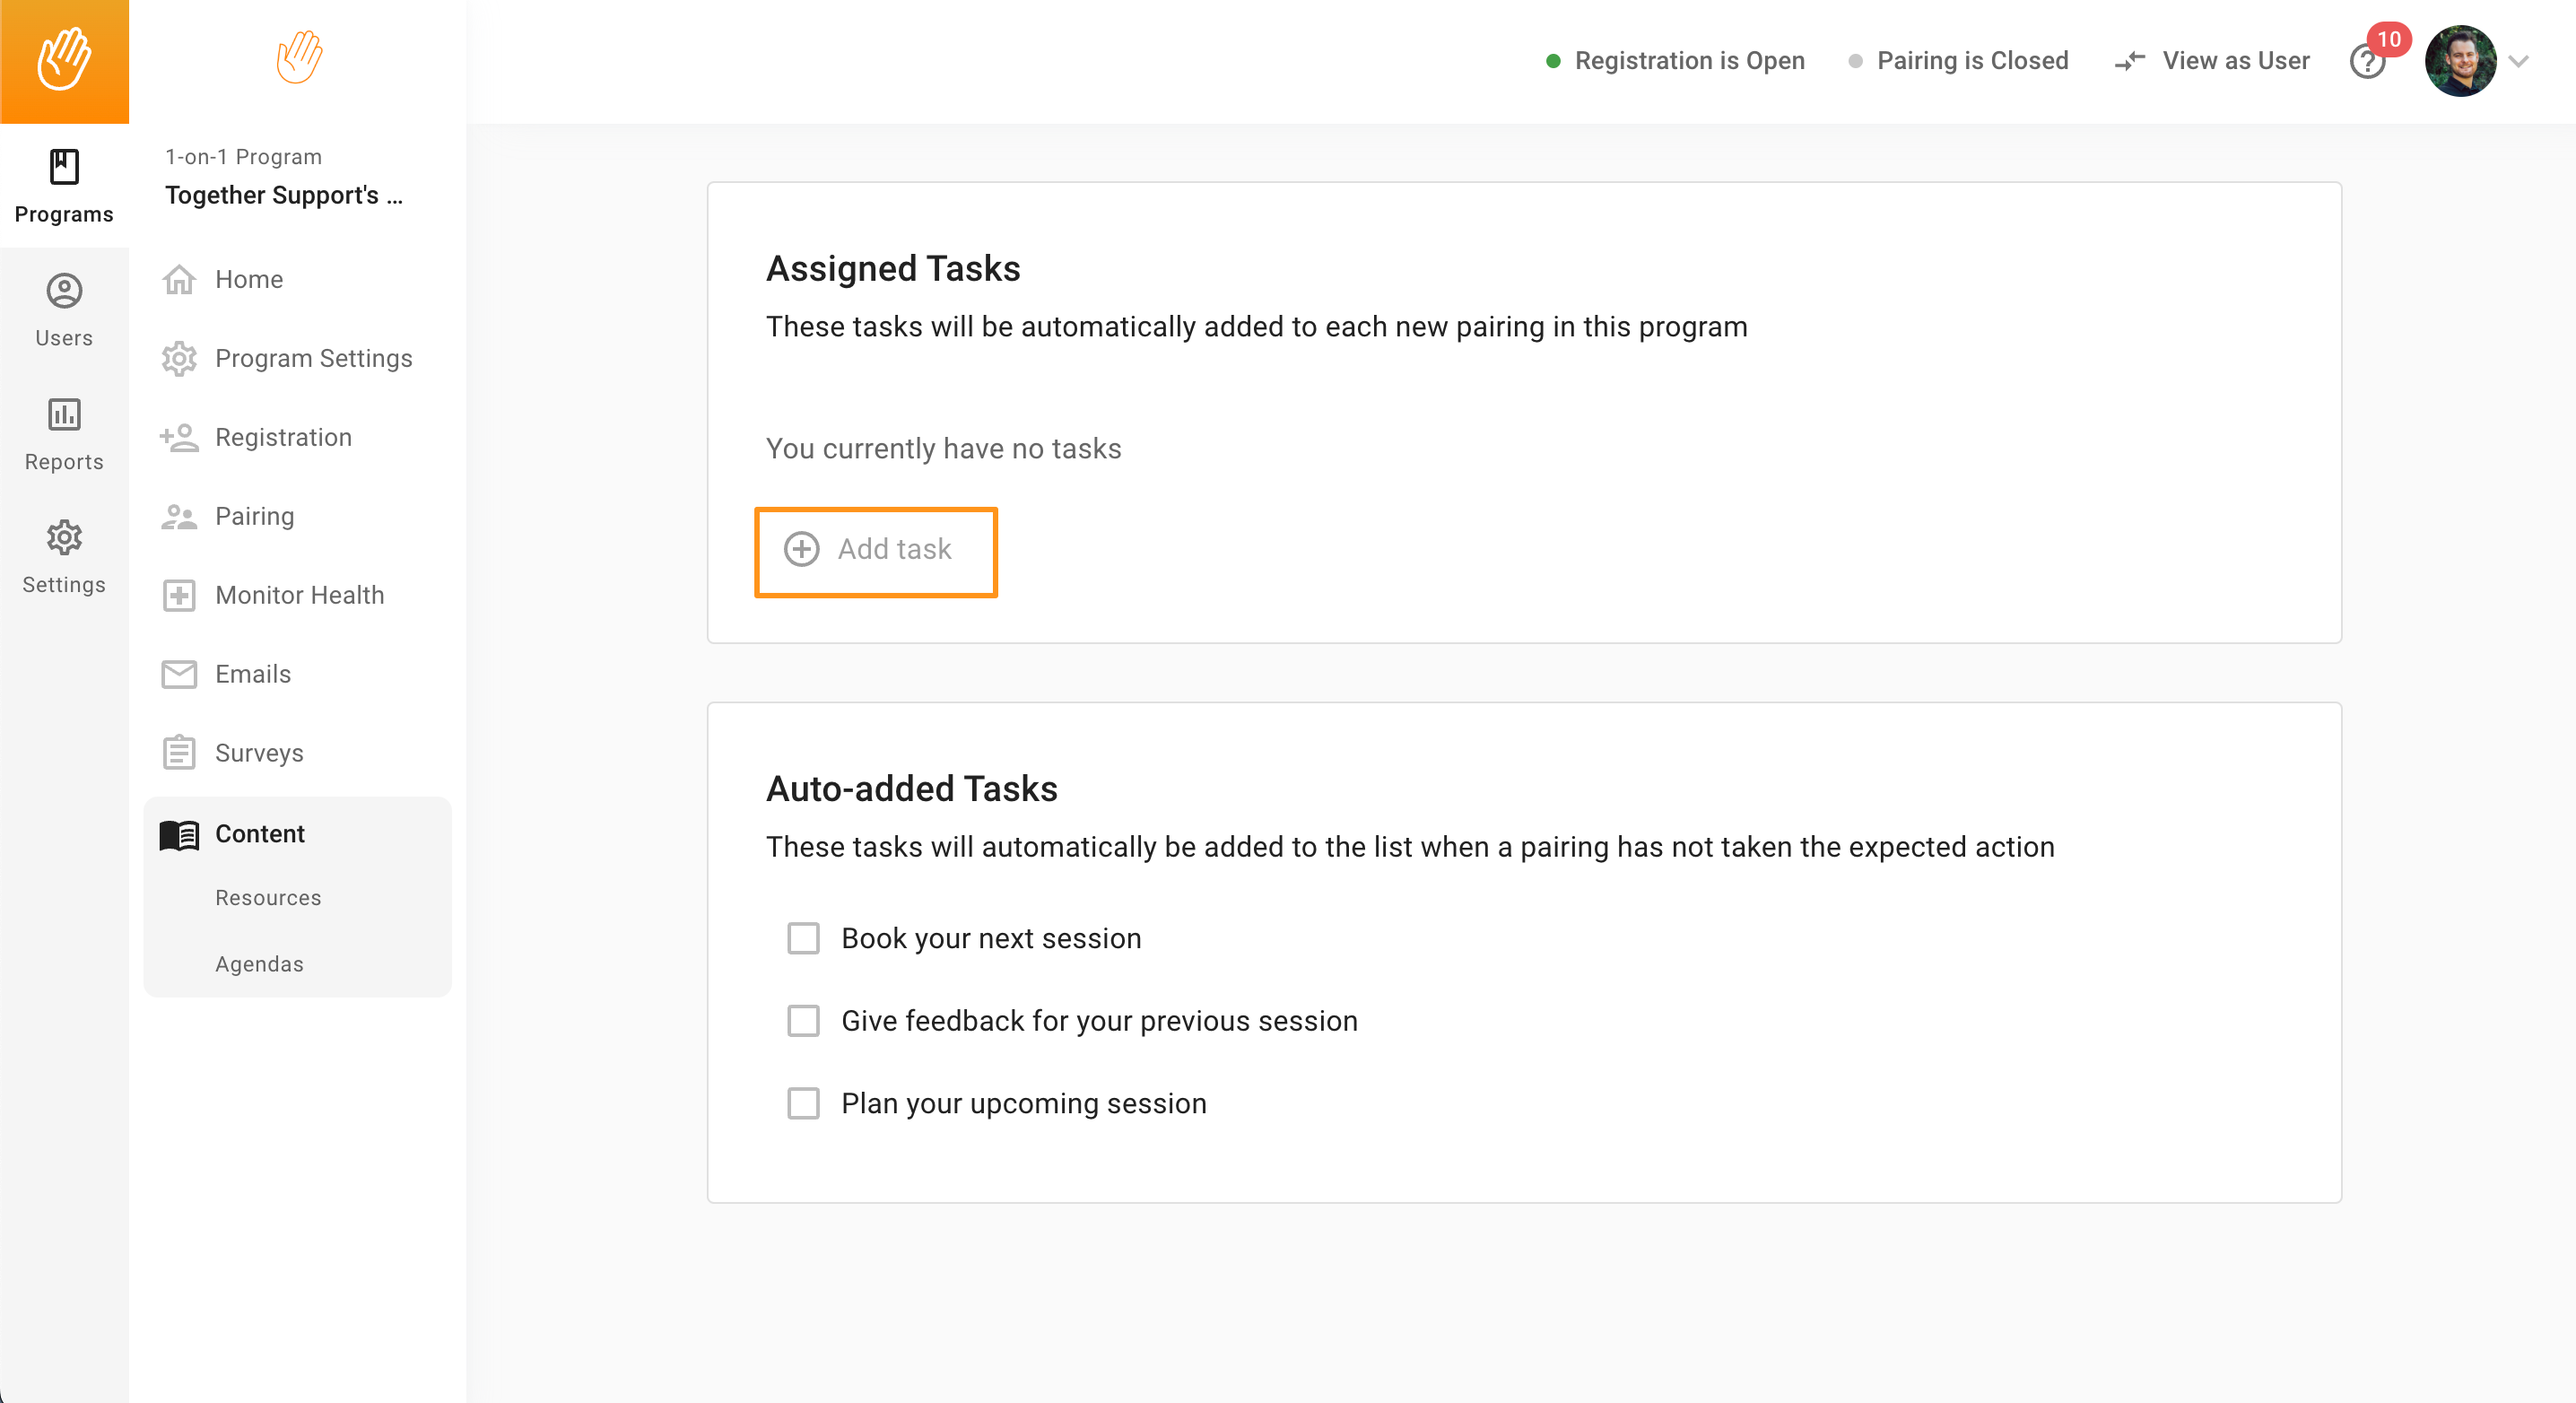This screenshot has width=2576, height=1403.
Task: Click the Monitor Health plus-box icon
Action: pos(179,595)
